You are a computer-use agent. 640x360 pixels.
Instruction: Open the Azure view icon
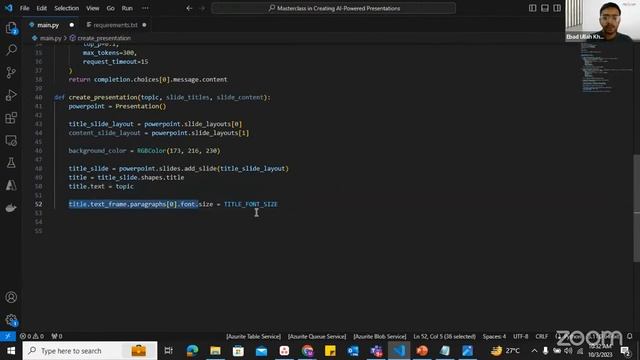pyautogui.click(x=11, y=185)
